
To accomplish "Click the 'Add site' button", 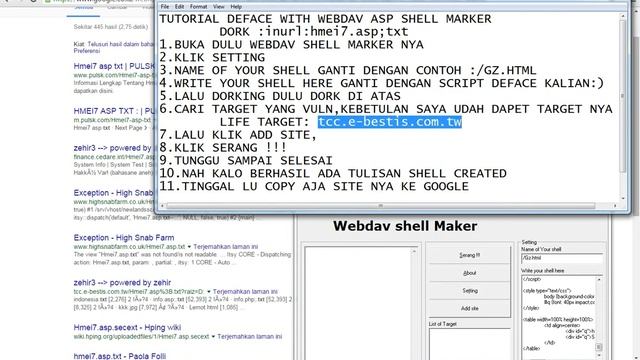I will coord(469,309).
